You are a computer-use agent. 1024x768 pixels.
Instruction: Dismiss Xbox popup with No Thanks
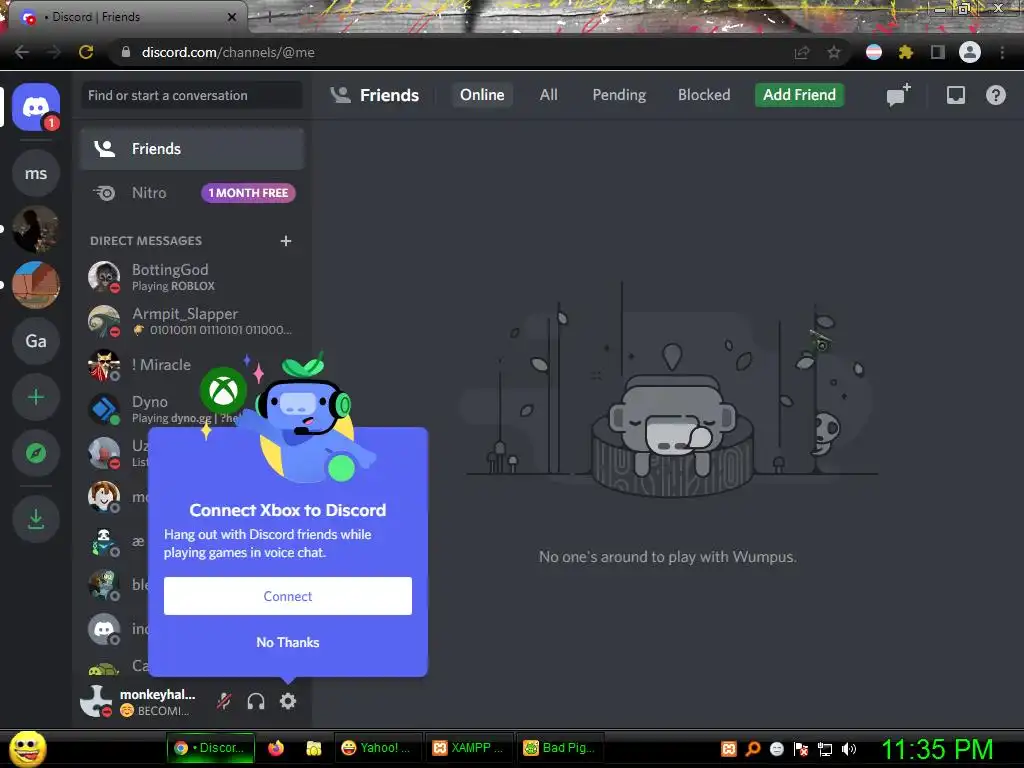pos(288,643)
